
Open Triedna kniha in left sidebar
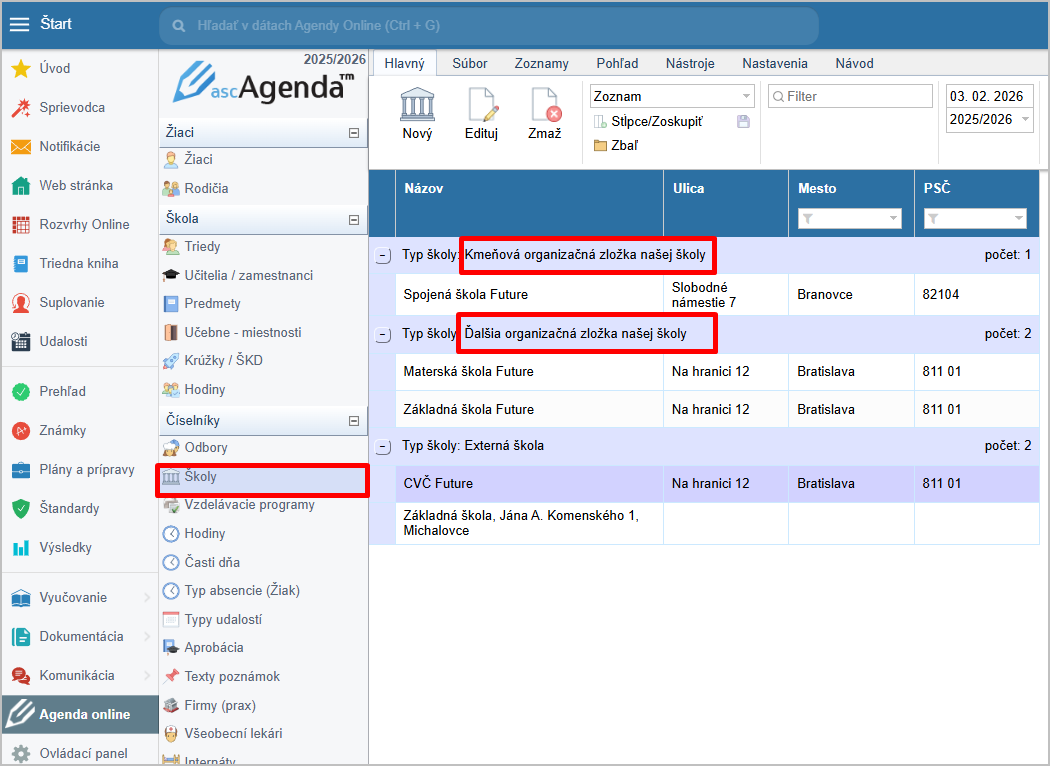(78, 263)
